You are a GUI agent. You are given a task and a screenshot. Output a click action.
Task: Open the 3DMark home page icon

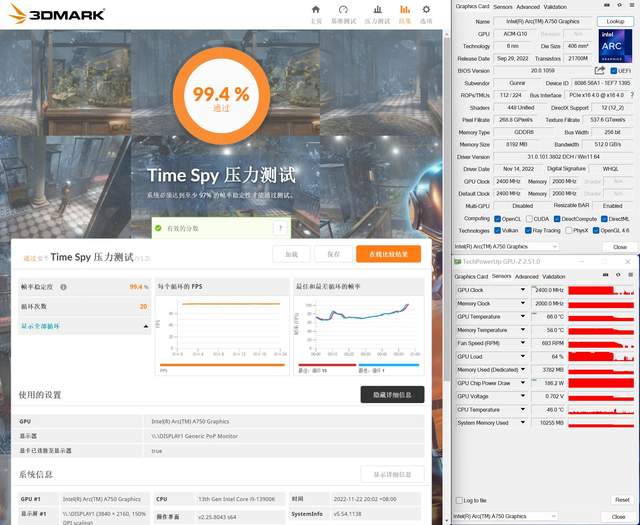click(x=316, y=9)
